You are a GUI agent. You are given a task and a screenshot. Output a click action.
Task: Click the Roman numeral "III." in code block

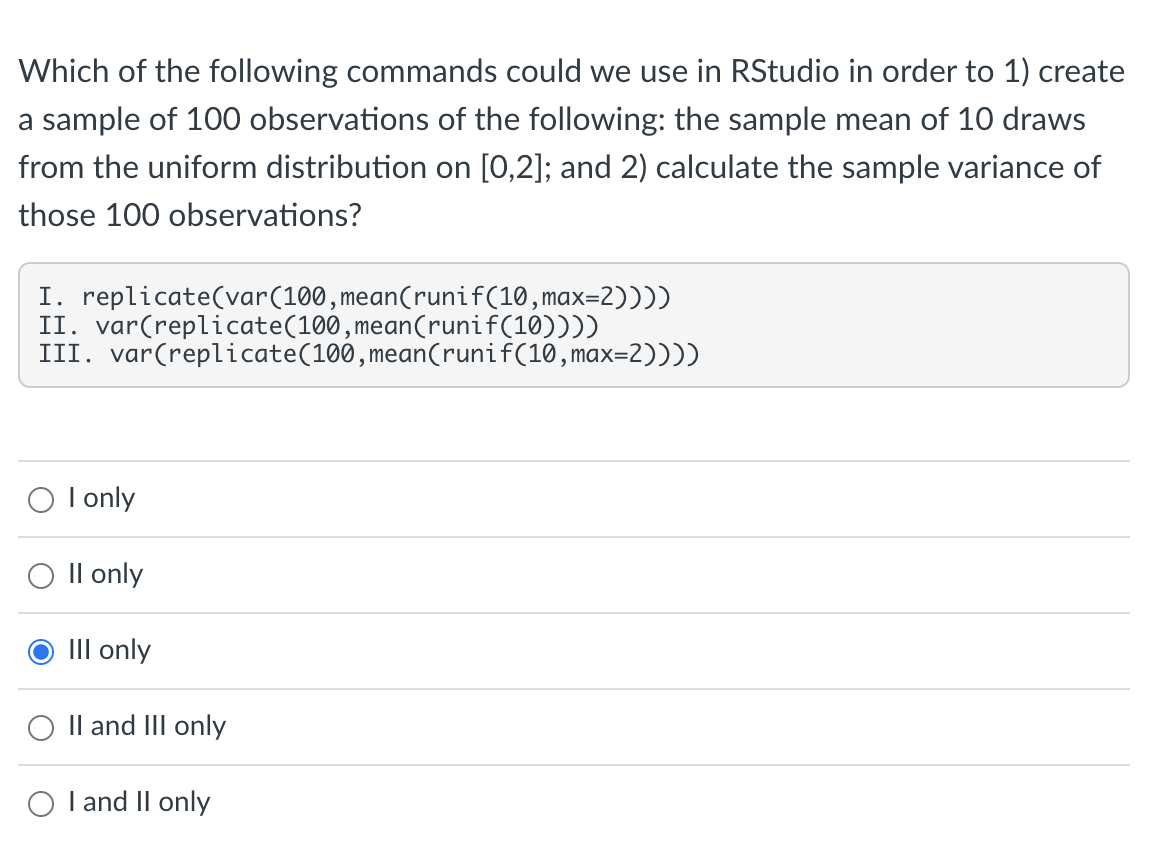click(x=66, y=354)
